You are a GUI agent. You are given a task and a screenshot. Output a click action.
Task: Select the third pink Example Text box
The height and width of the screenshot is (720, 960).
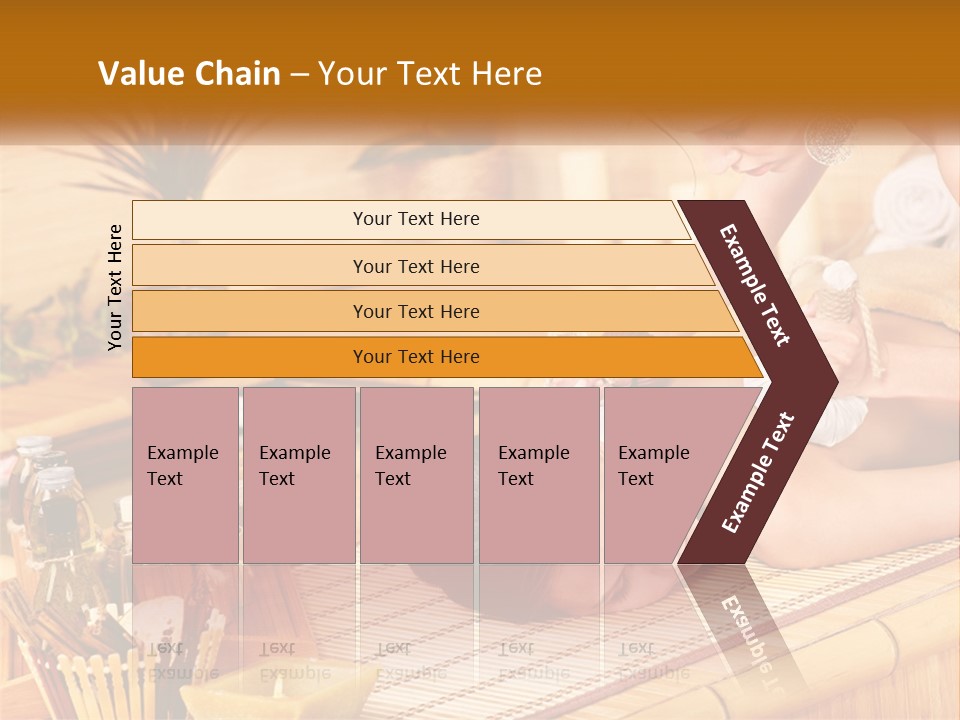coord(417,475)
